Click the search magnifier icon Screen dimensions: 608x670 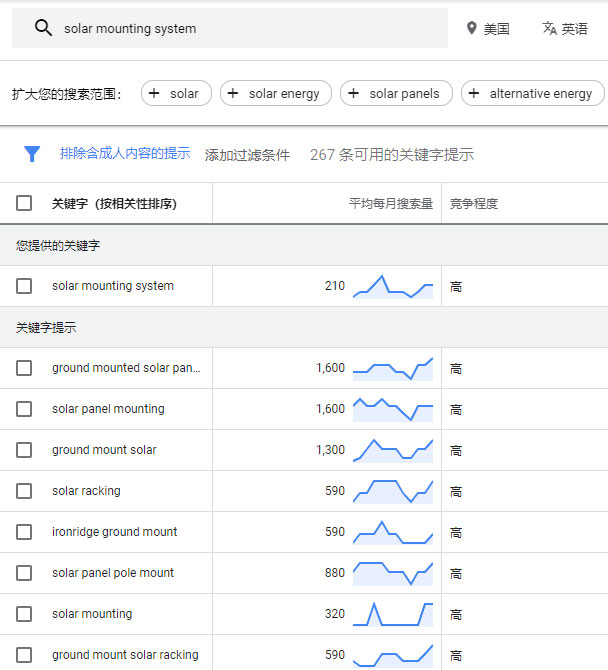43,28
